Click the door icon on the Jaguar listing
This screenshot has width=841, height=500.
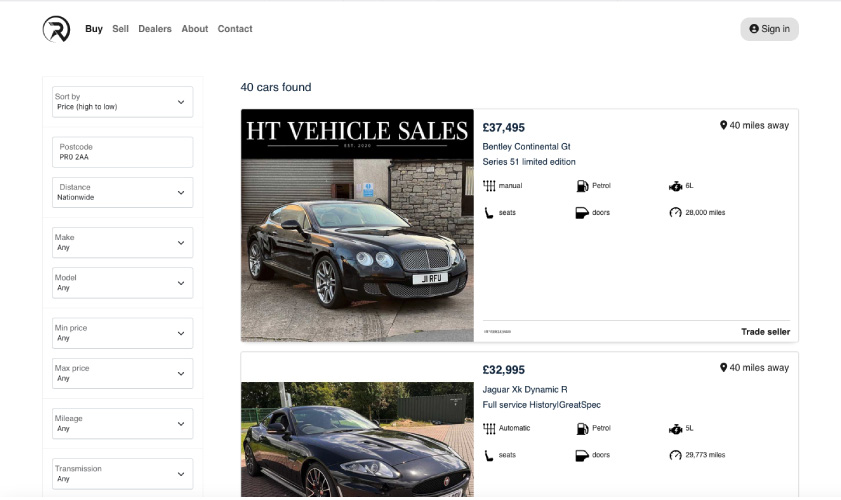(x=582, y=455)
